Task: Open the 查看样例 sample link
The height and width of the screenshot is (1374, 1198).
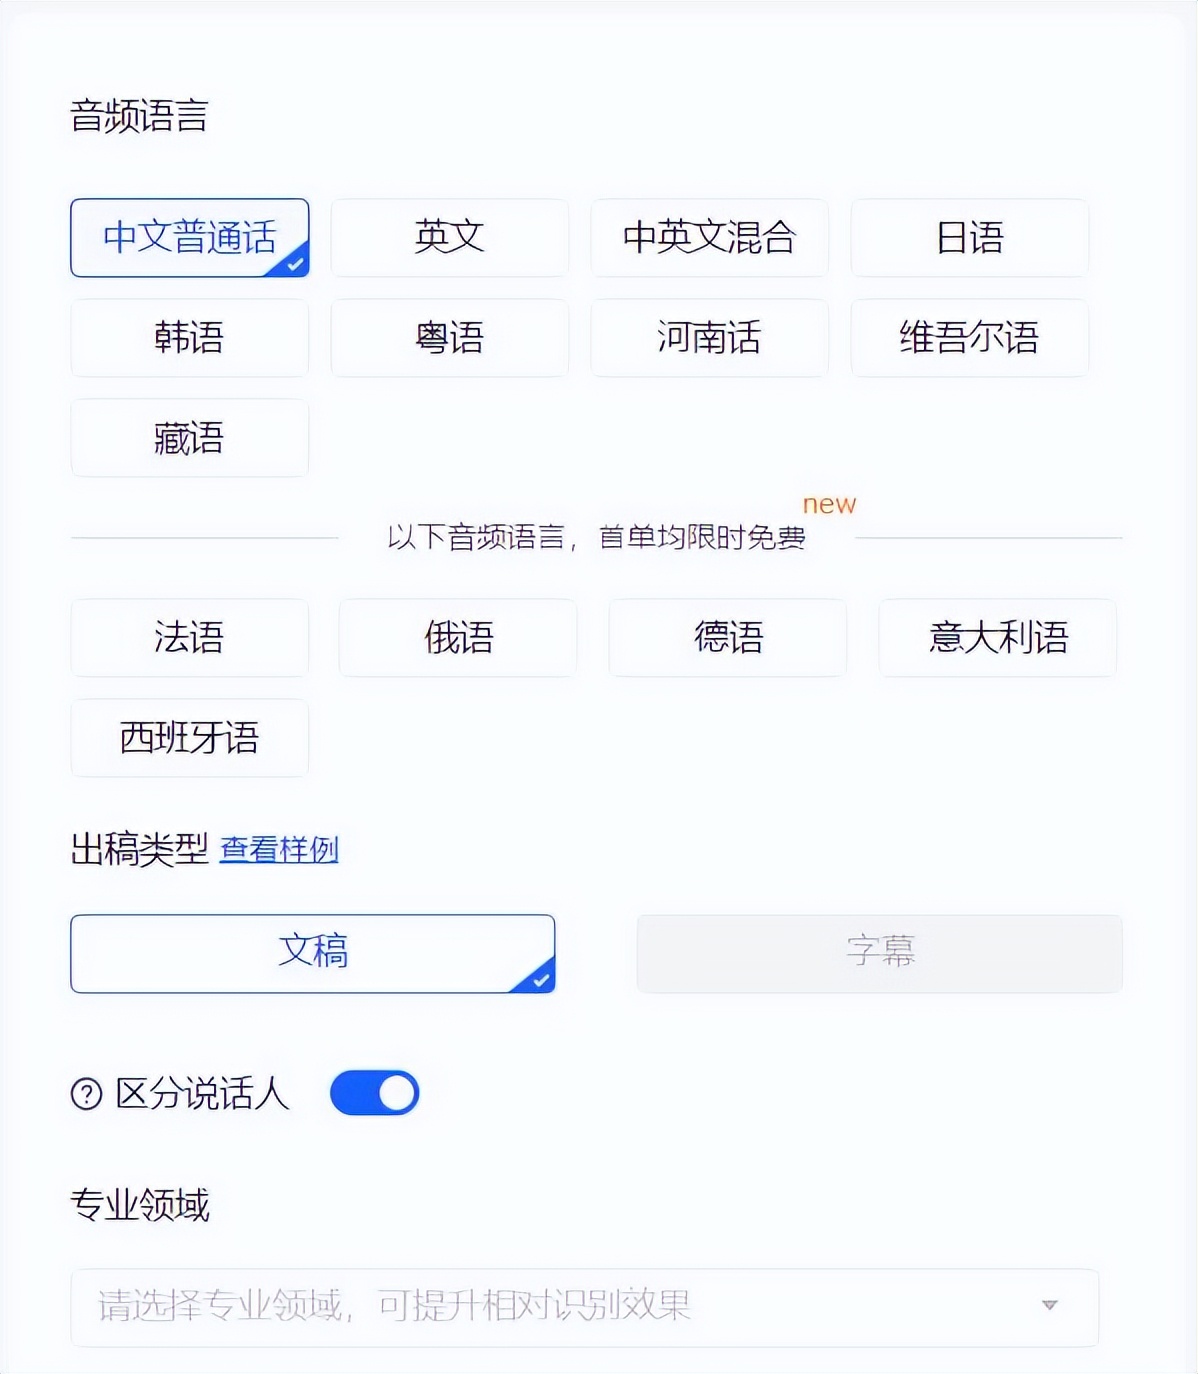Action: [278, 851]
